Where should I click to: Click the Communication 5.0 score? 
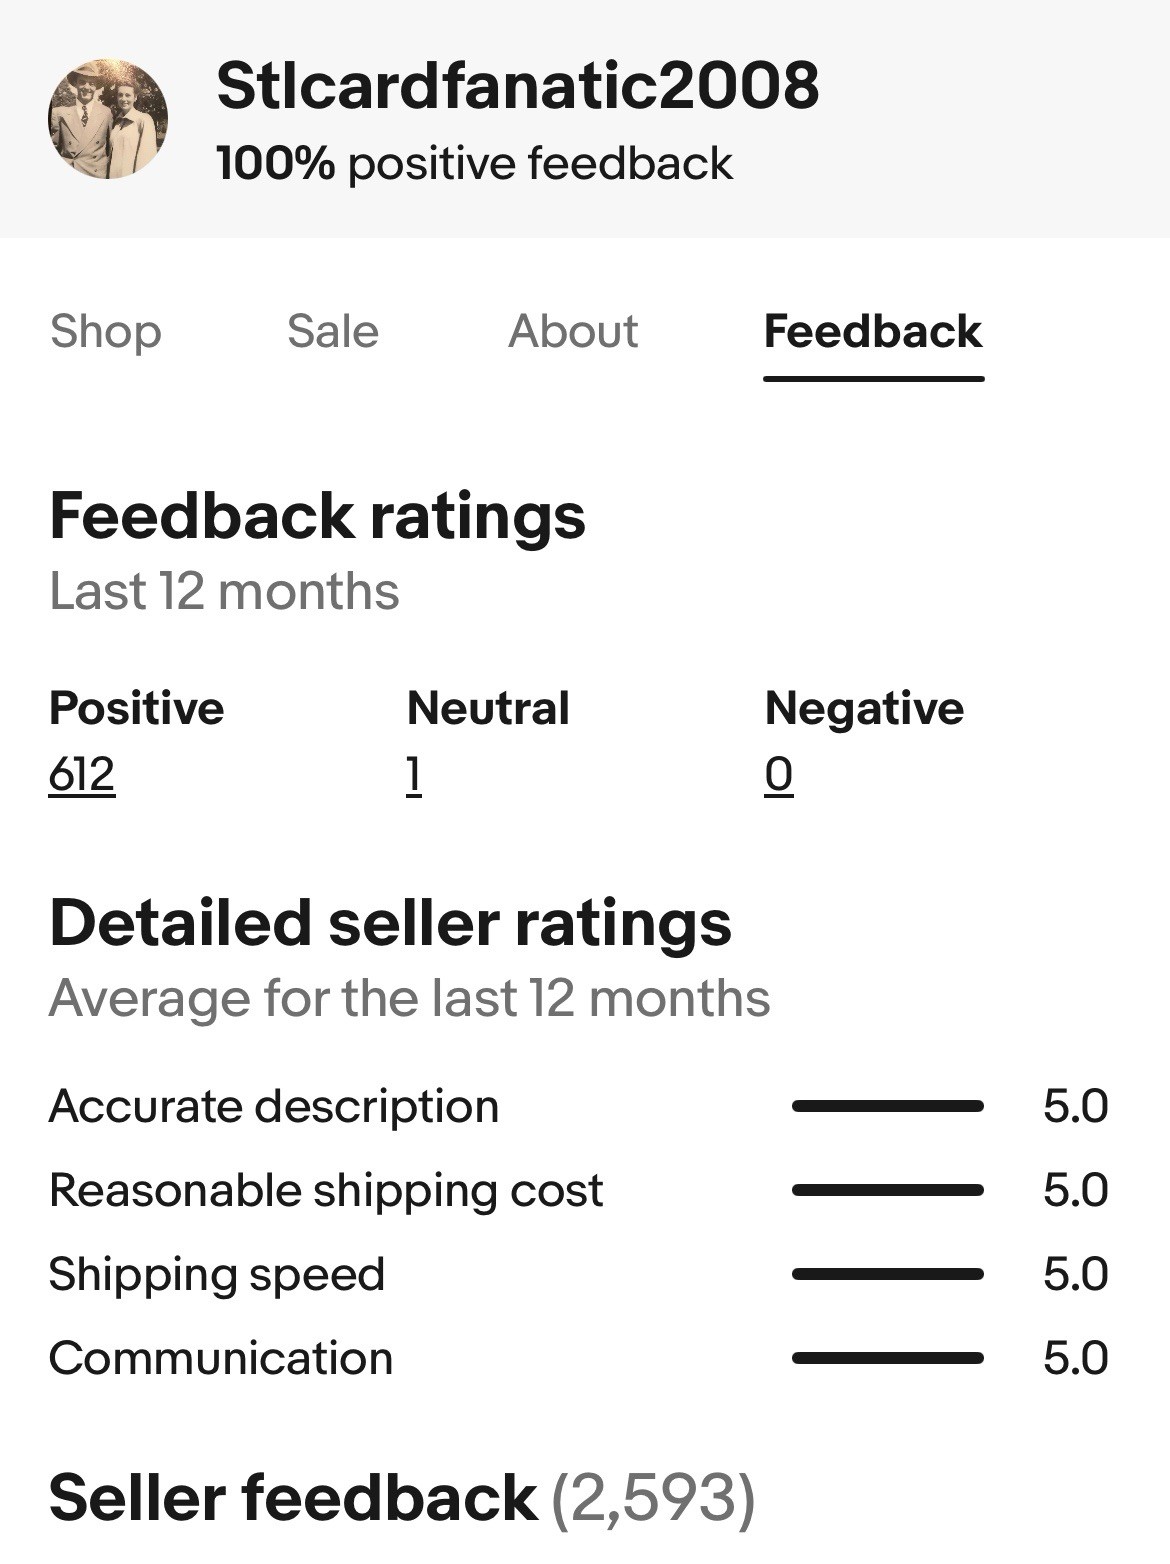(1075, 1358)
